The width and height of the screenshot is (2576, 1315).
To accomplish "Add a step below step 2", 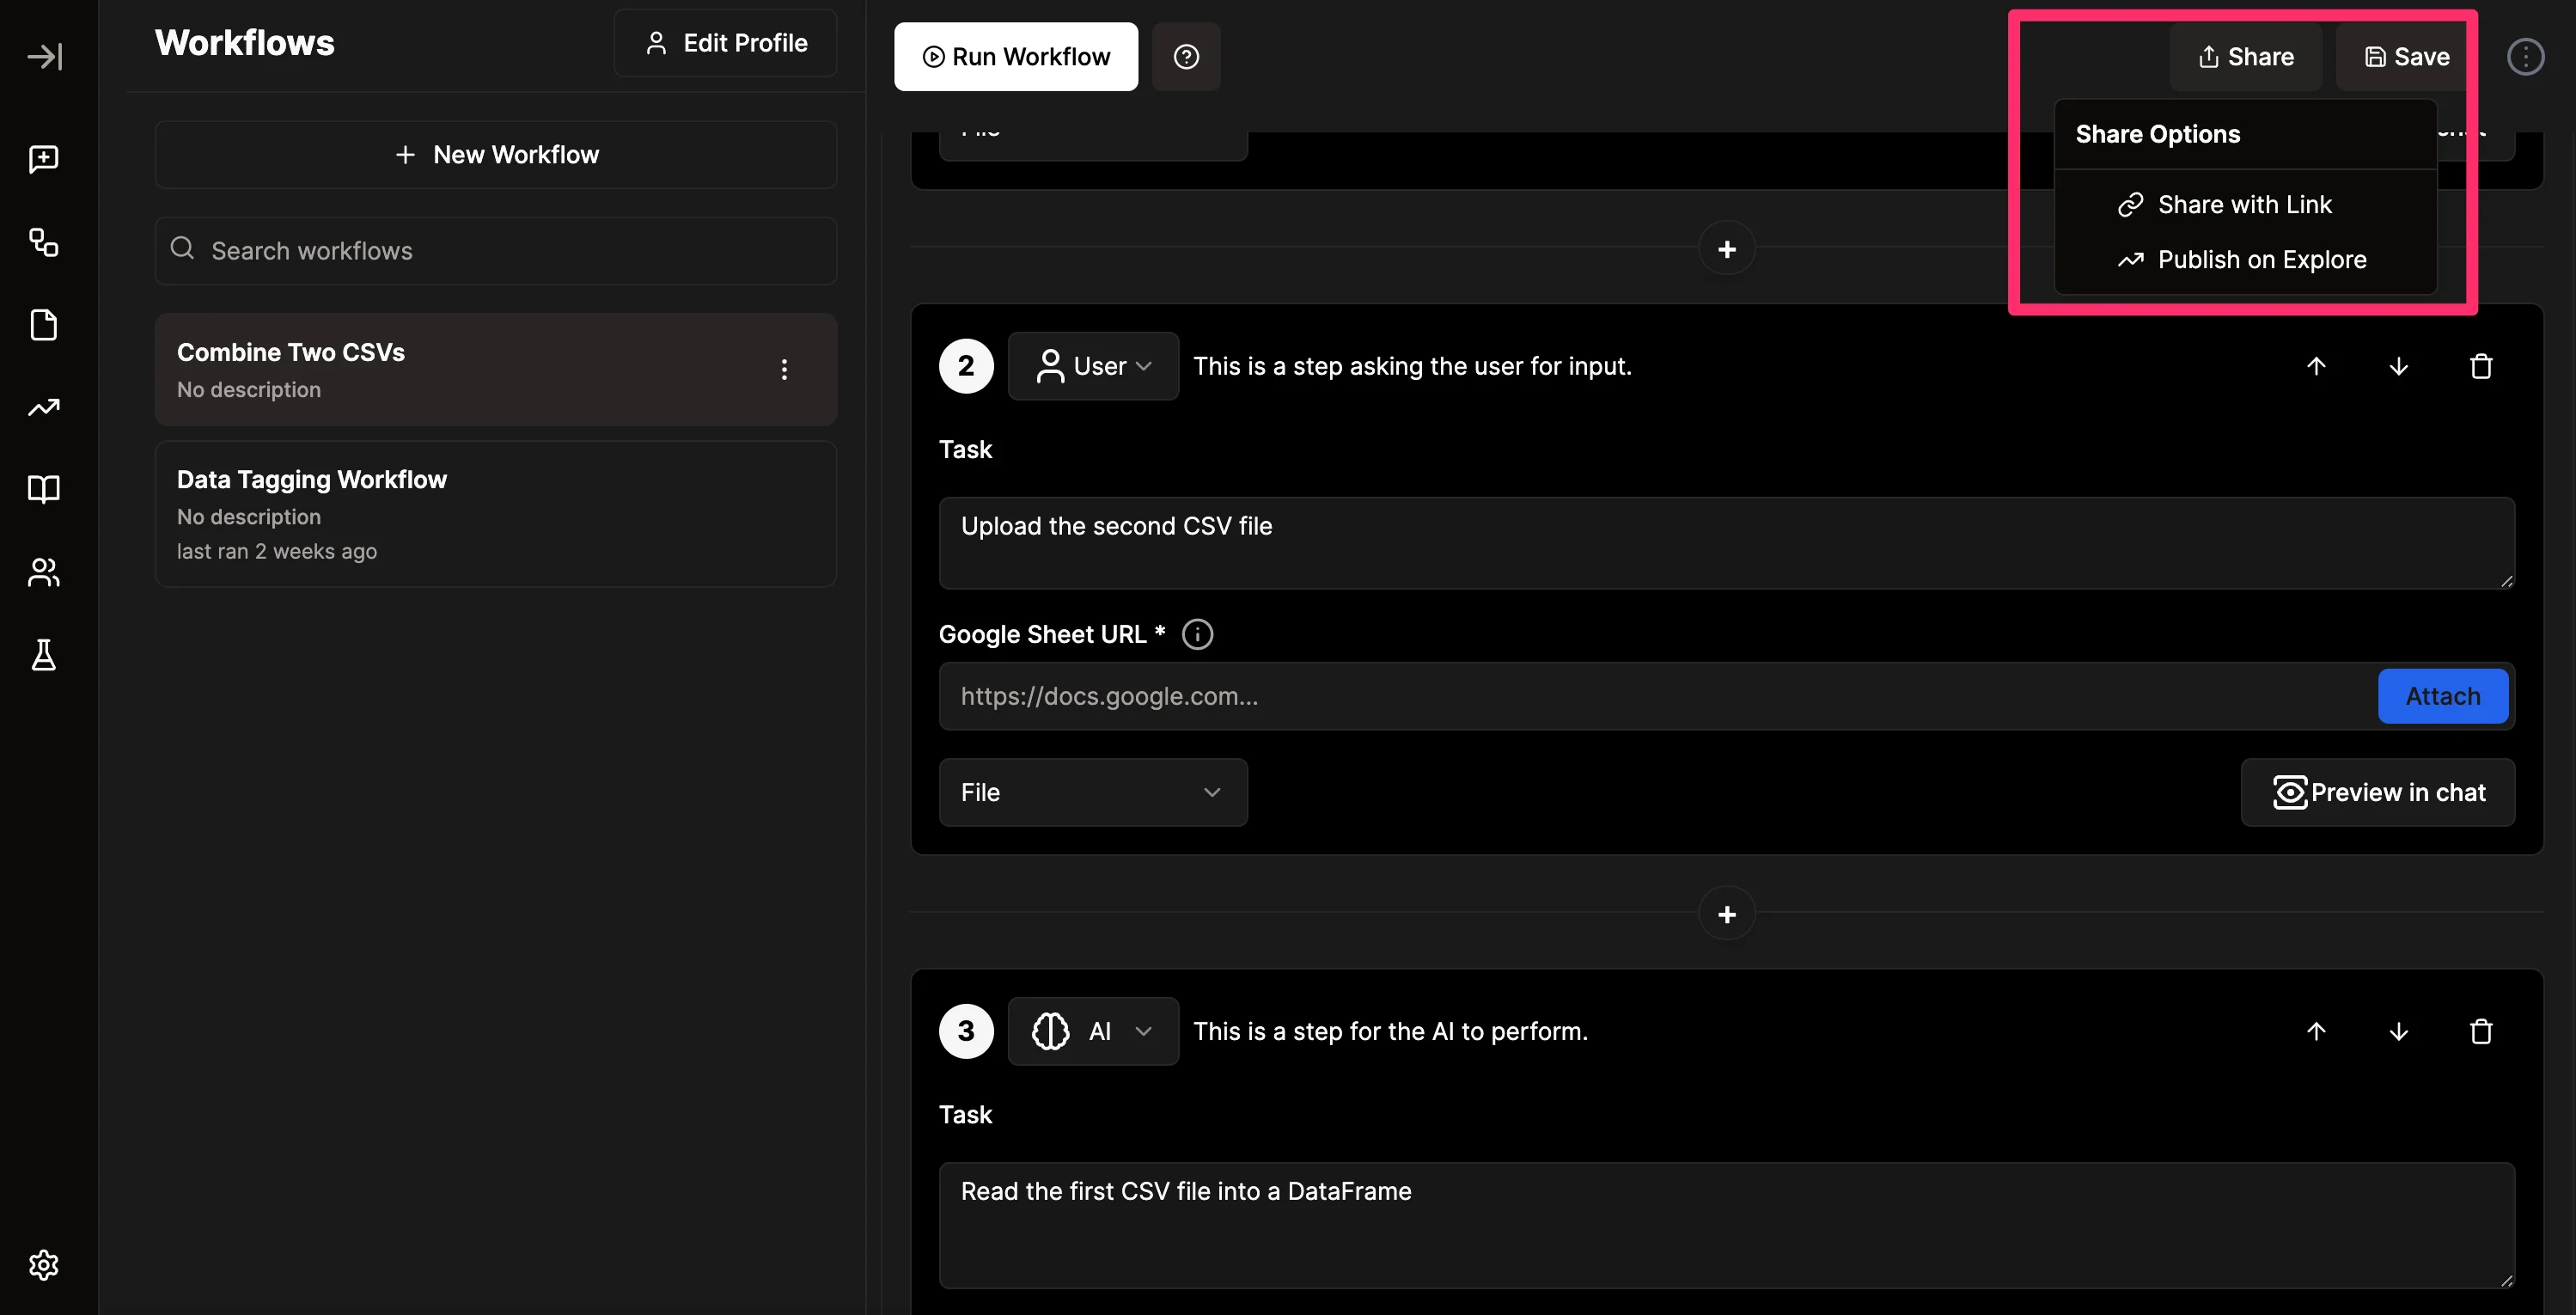I will pyautogui.click(x=1726, y=914).
